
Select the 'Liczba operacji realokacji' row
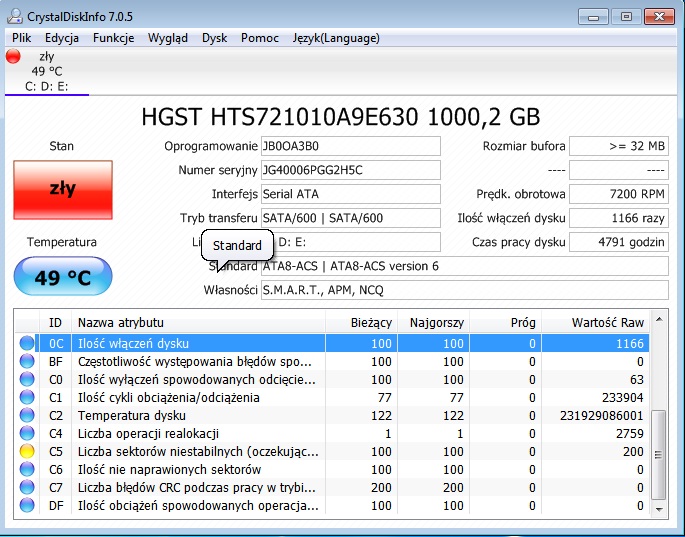pos(332,433)
